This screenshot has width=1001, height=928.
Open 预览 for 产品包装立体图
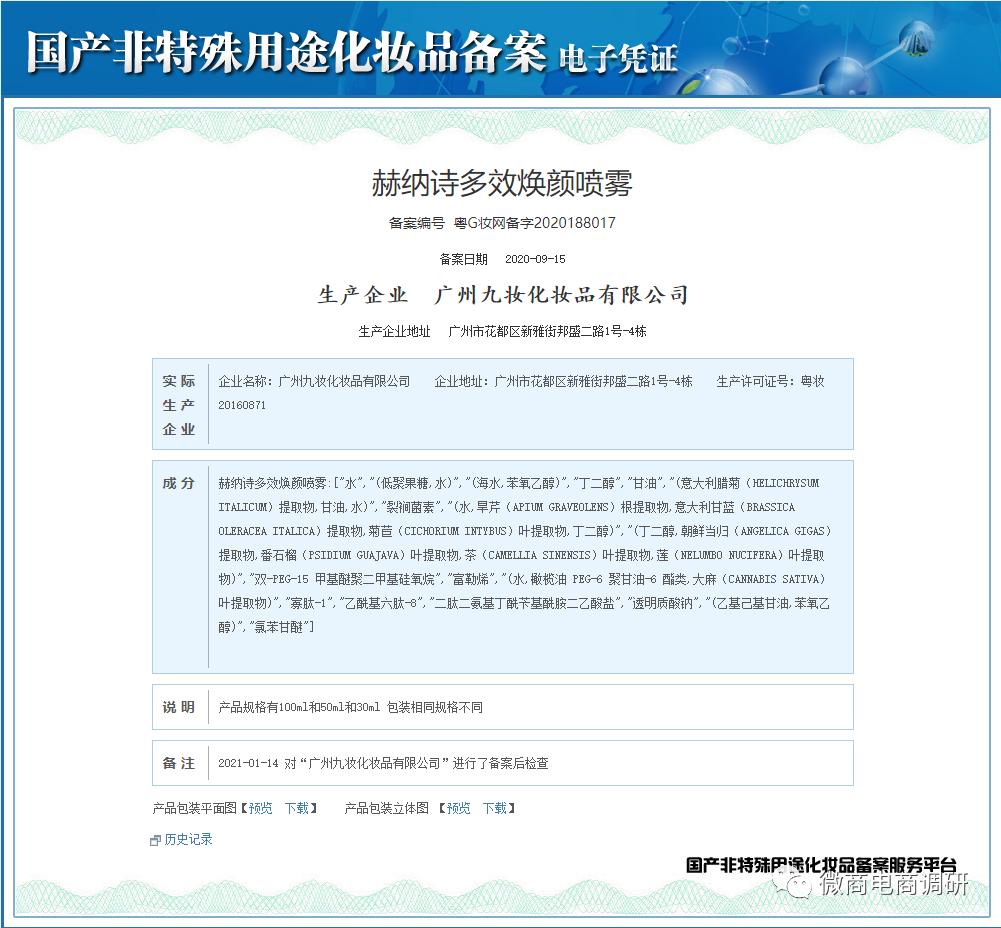point(457,808)
